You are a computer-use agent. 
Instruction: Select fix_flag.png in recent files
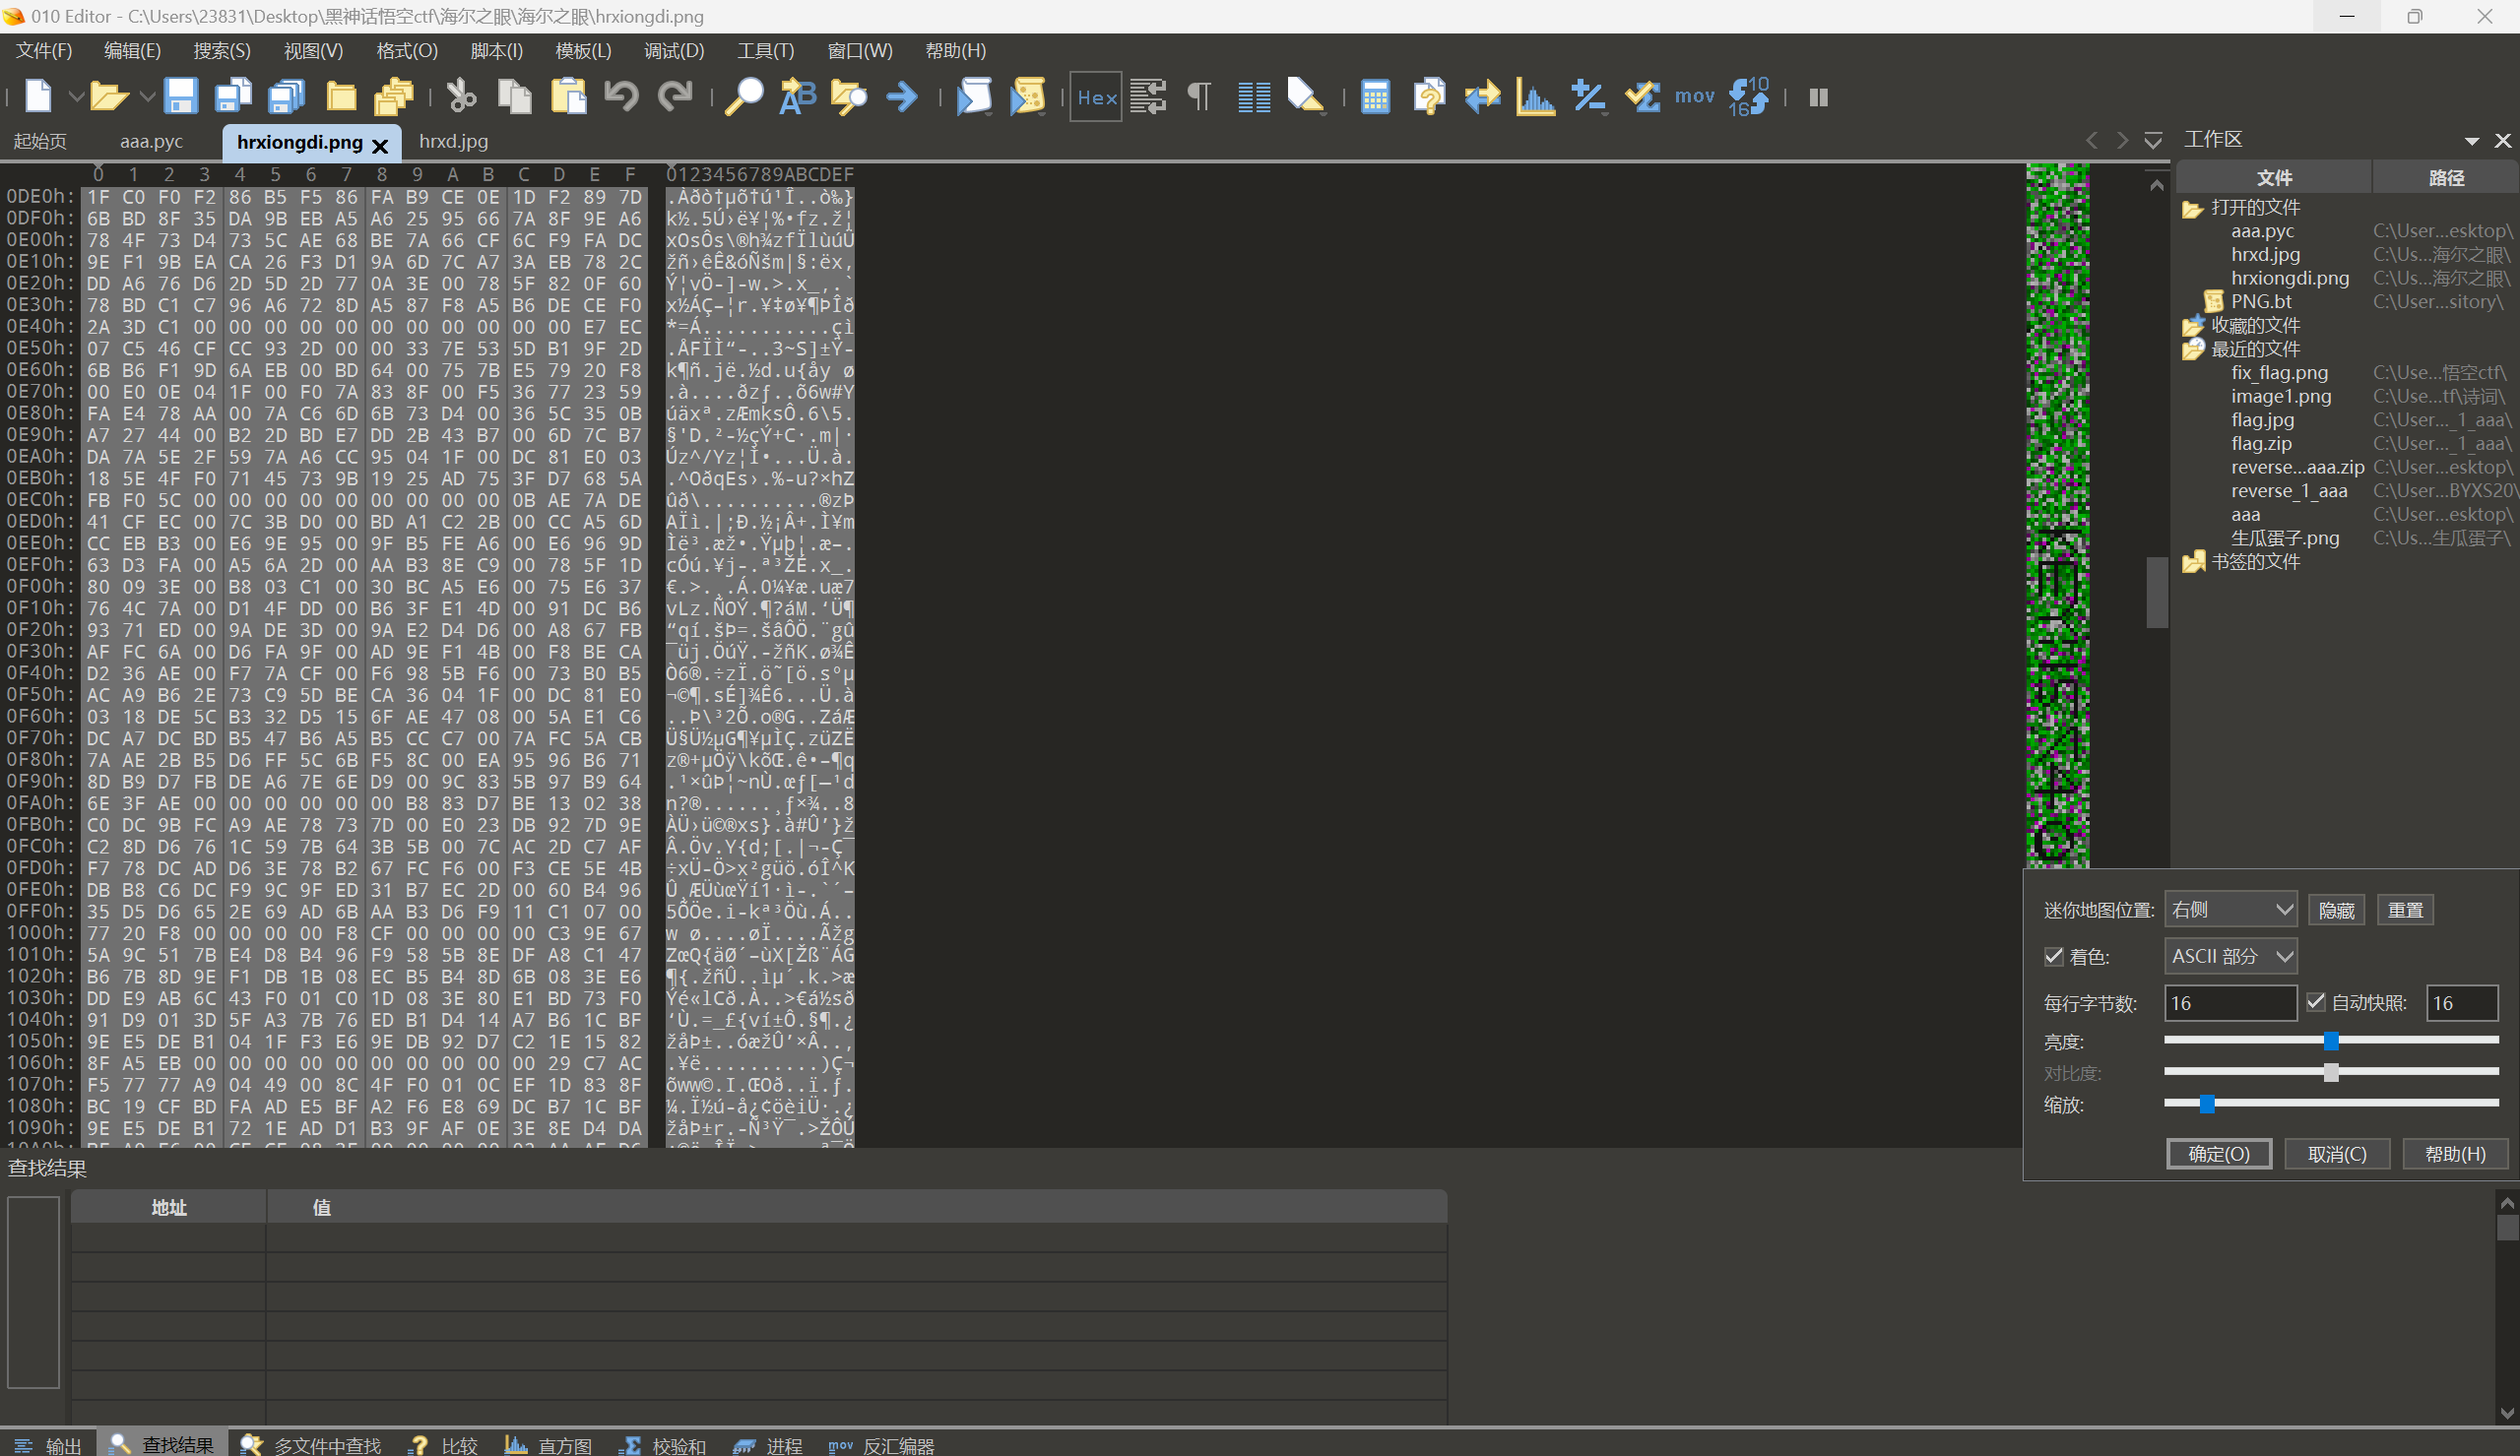(x=2279, y=372)
